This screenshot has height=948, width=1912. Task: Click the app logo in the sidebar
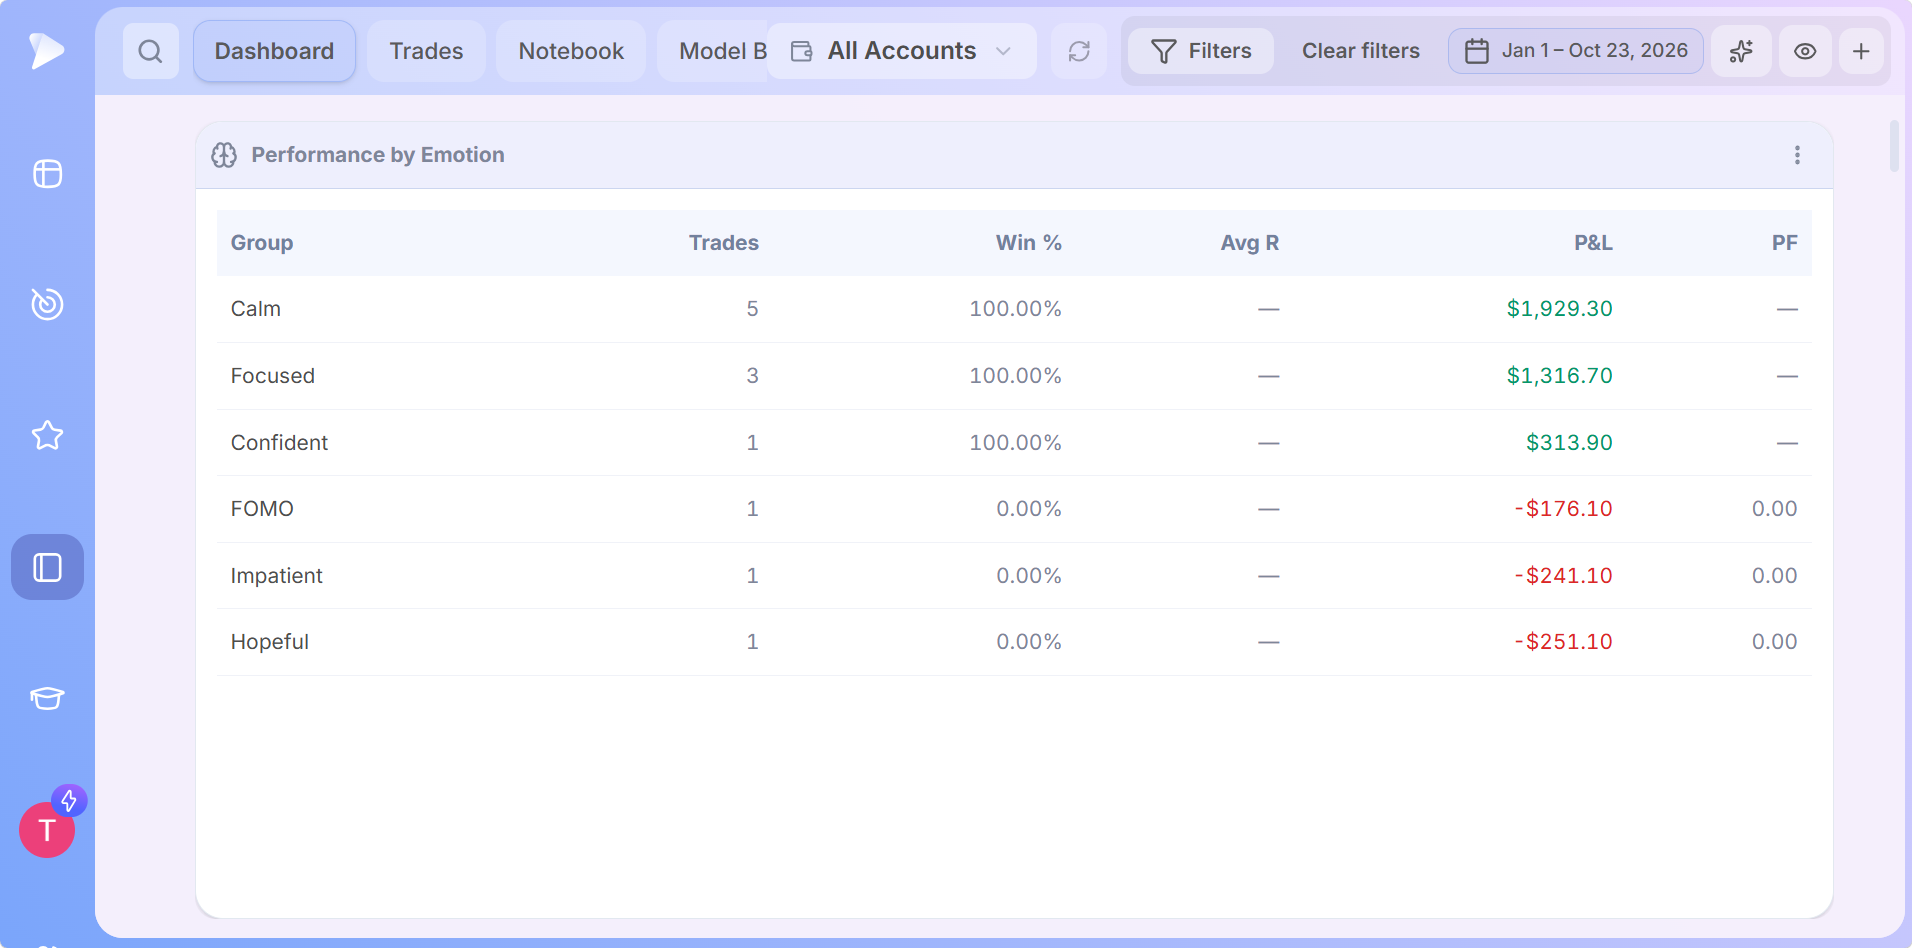pyautogui.click(x=46, y=50)
